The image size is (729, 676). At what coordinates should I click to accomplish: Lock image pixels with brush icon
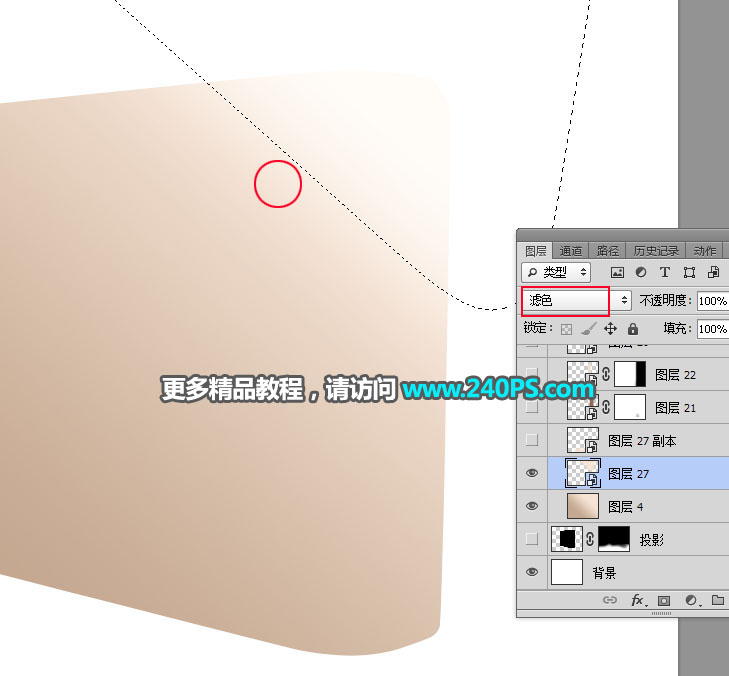coord(589,329)
